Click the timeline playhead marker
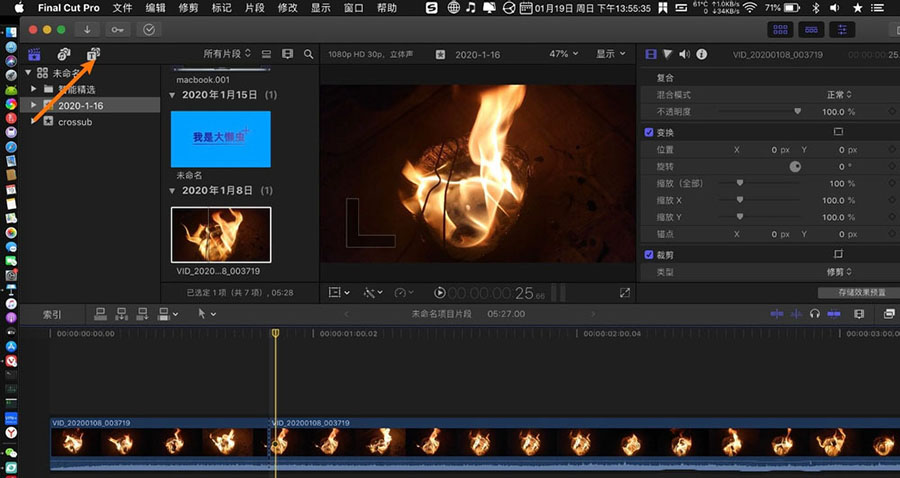 click(276, 333)
